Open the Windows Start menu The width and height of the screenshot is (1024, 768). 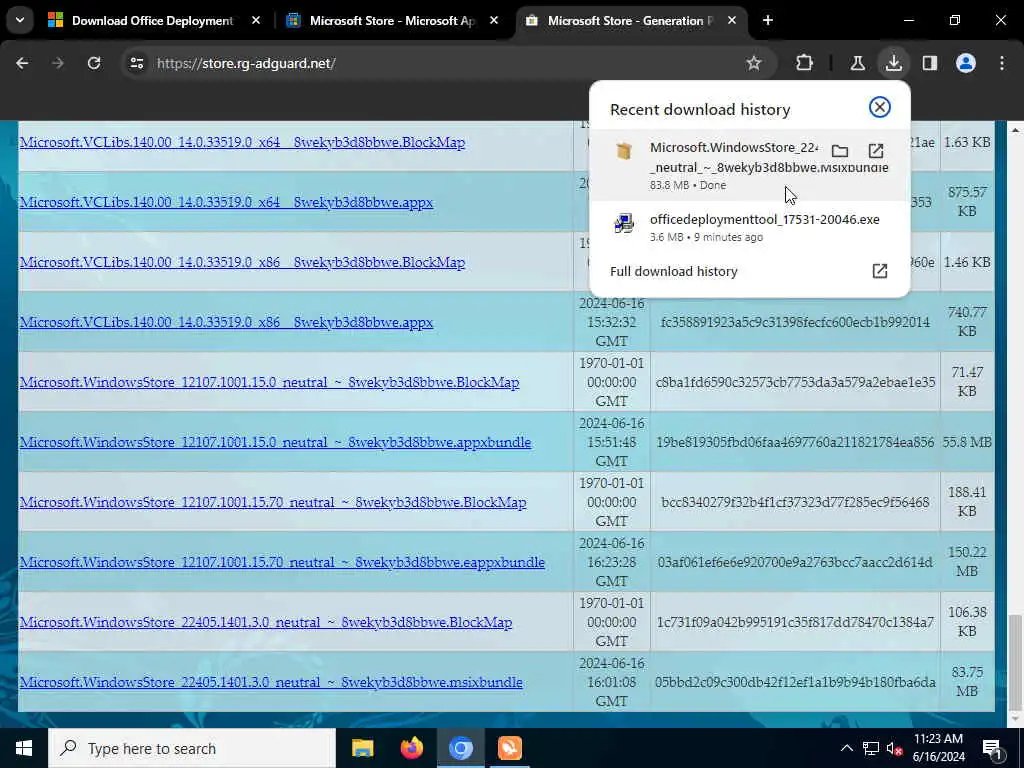(x=24, y=748)
